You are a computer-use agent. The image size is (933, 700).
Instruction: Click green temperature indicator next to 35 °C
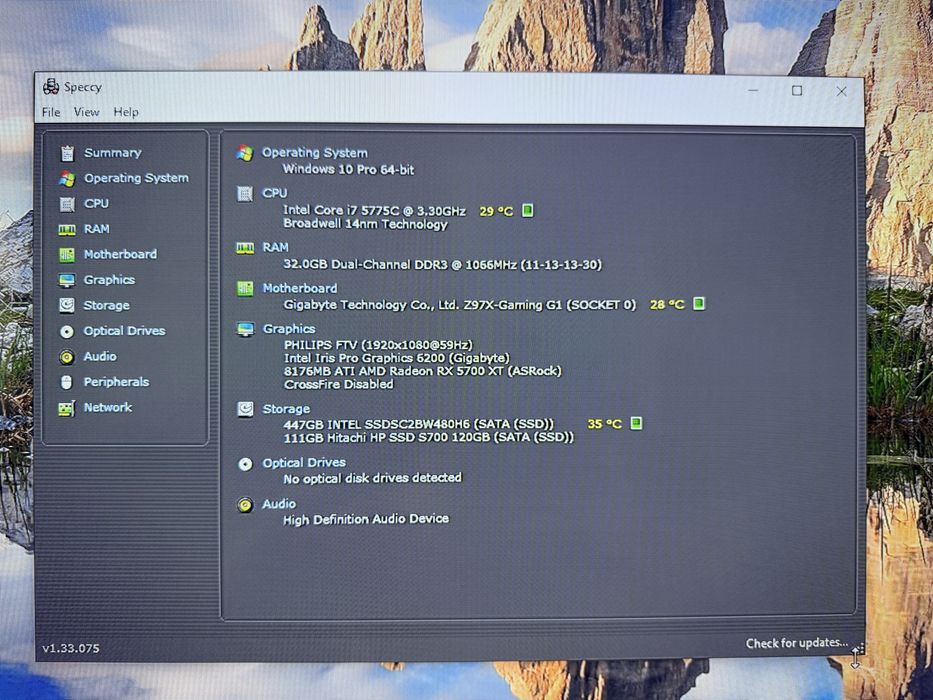pos(636,423)
